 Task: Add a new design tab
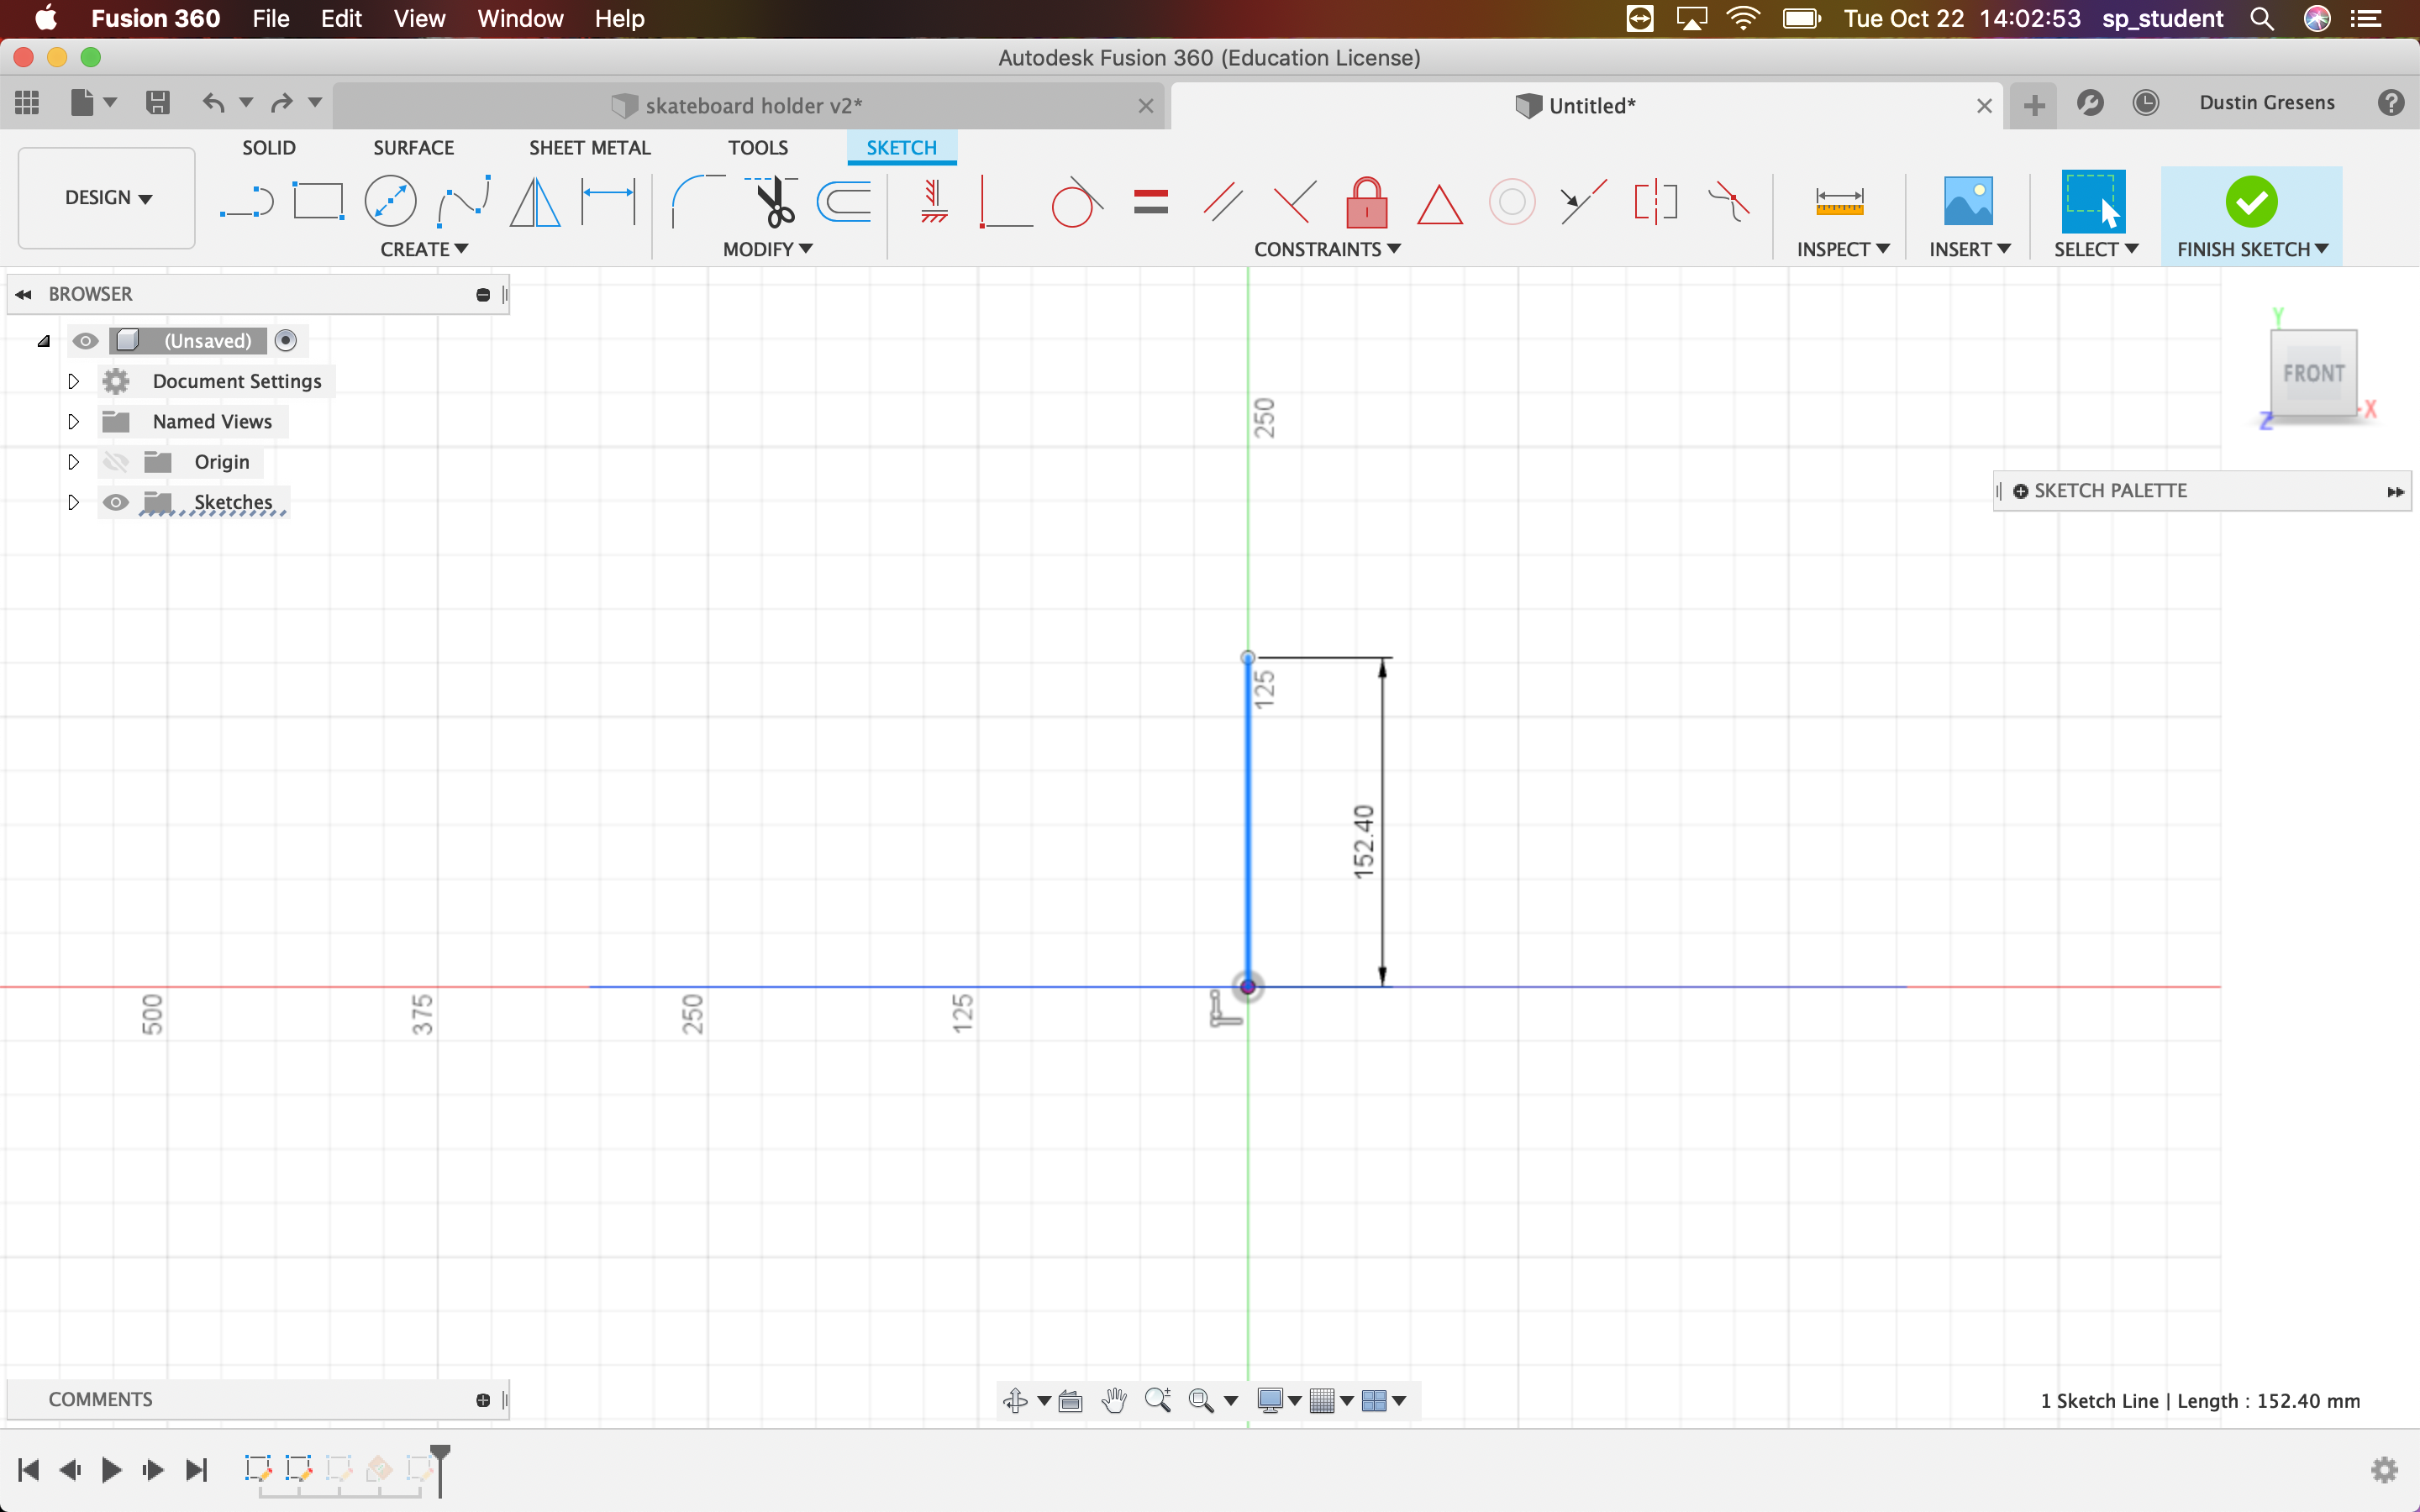tap(2033, 105)
